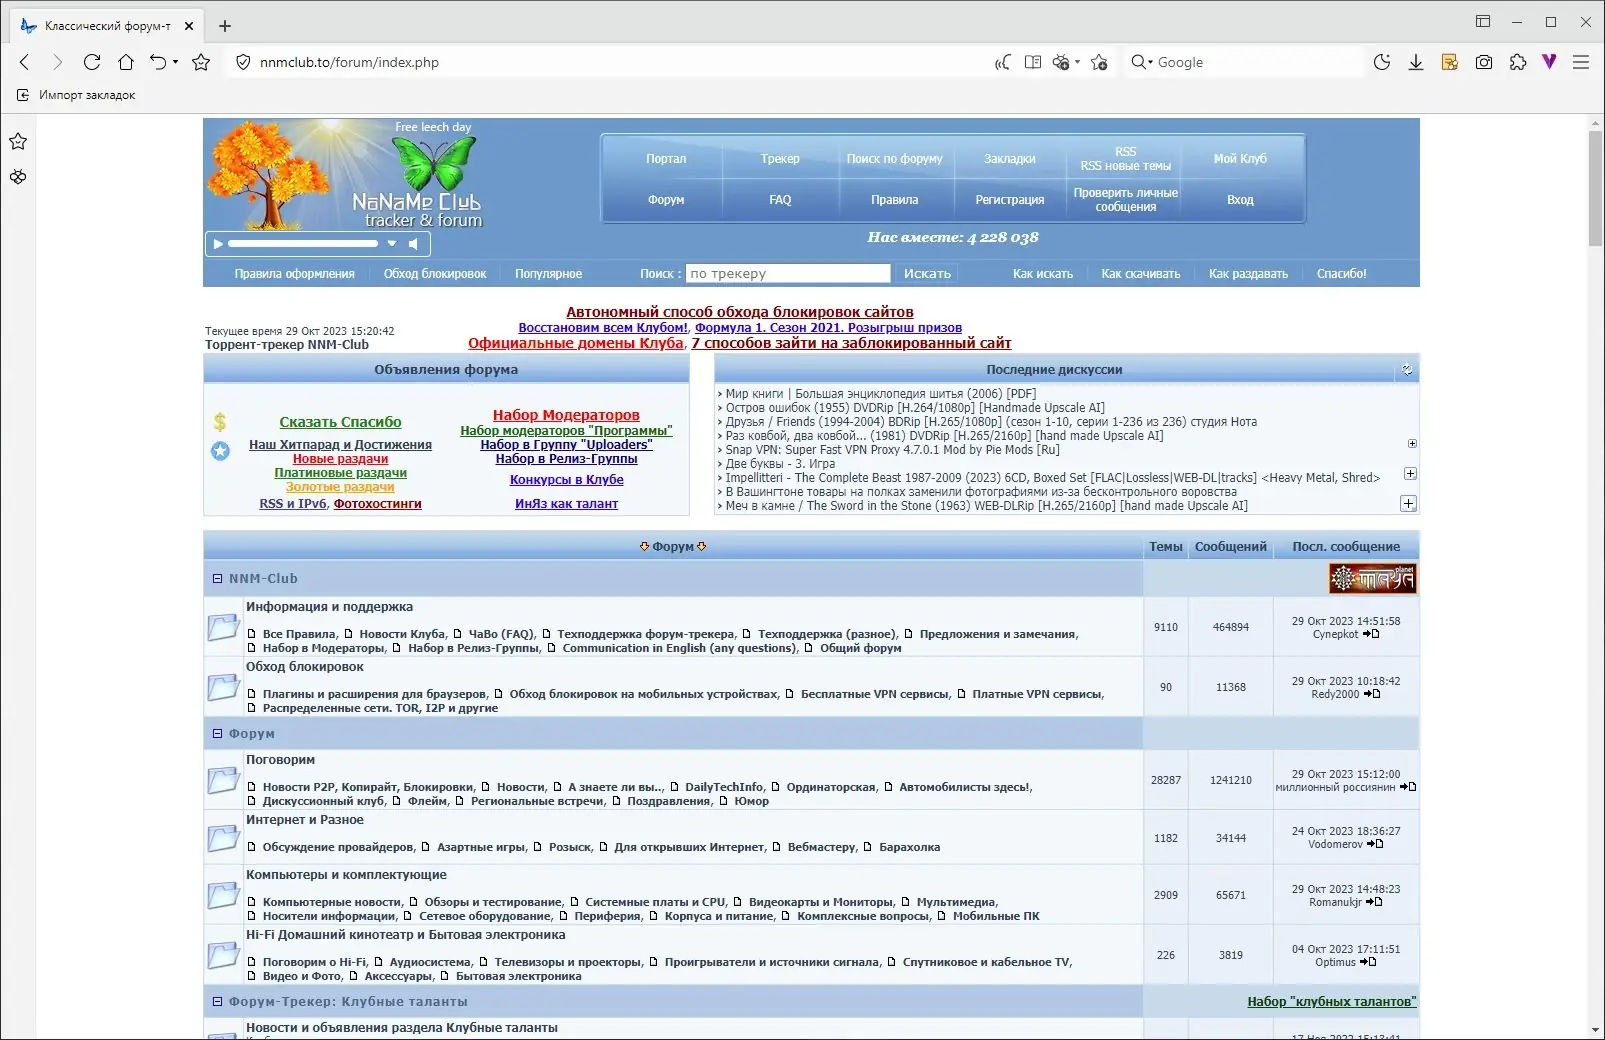Open the Правила menu item
The width and height of the screenshot is (1605, 1040).
click(894, 200)
